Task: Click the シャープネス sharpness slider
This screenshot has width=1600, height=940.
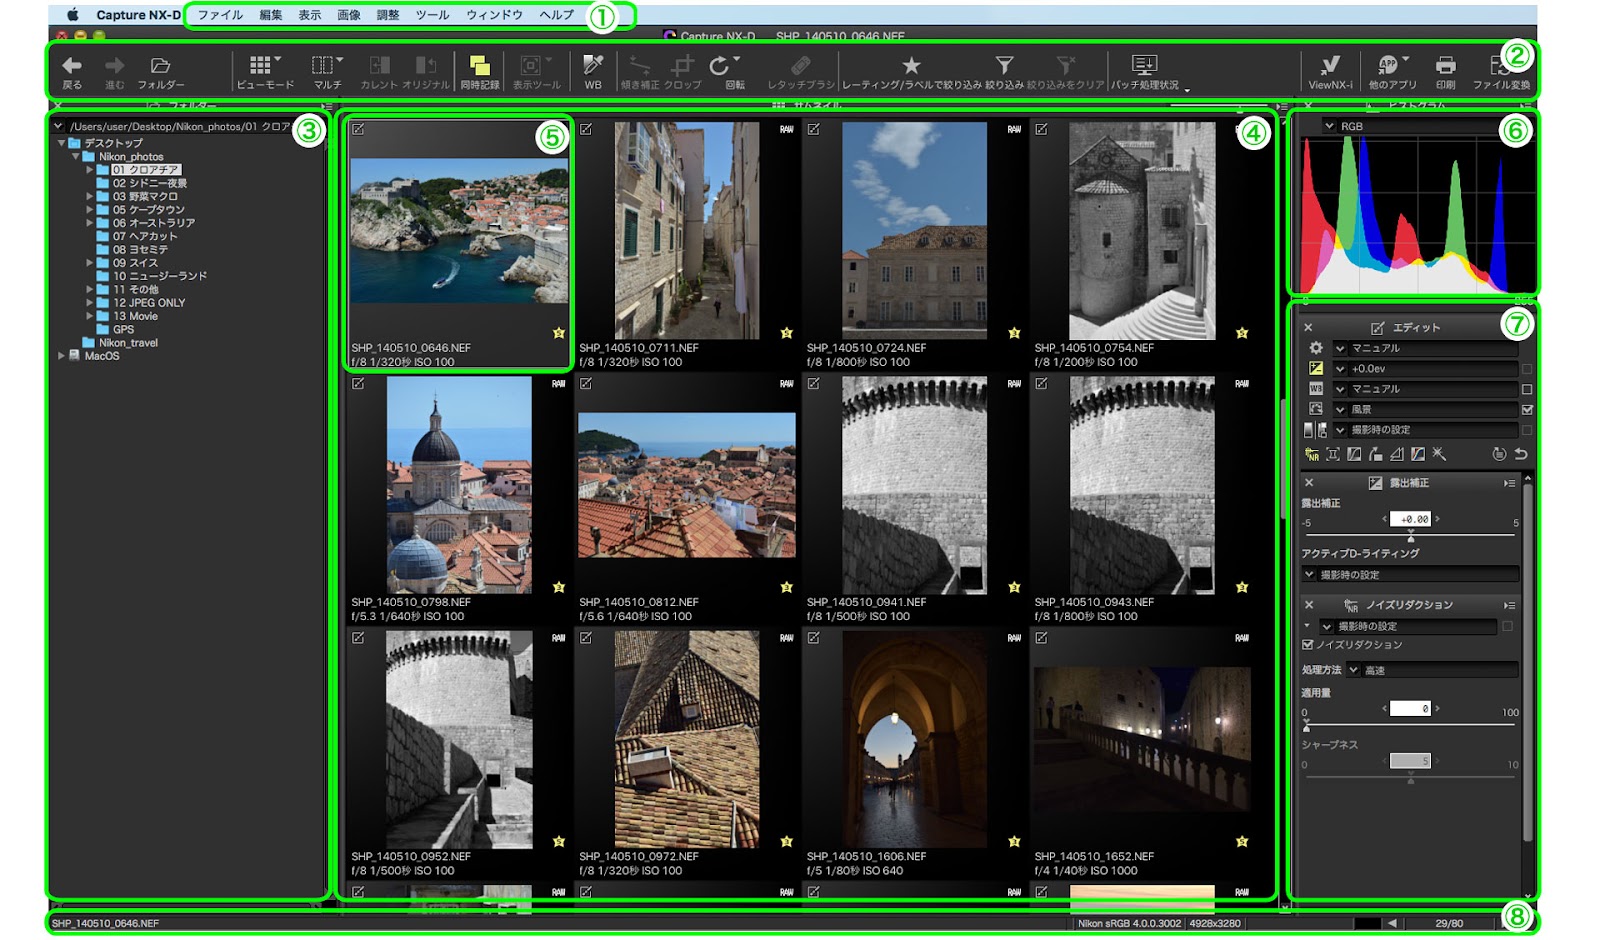Action: coord(1410,777)
